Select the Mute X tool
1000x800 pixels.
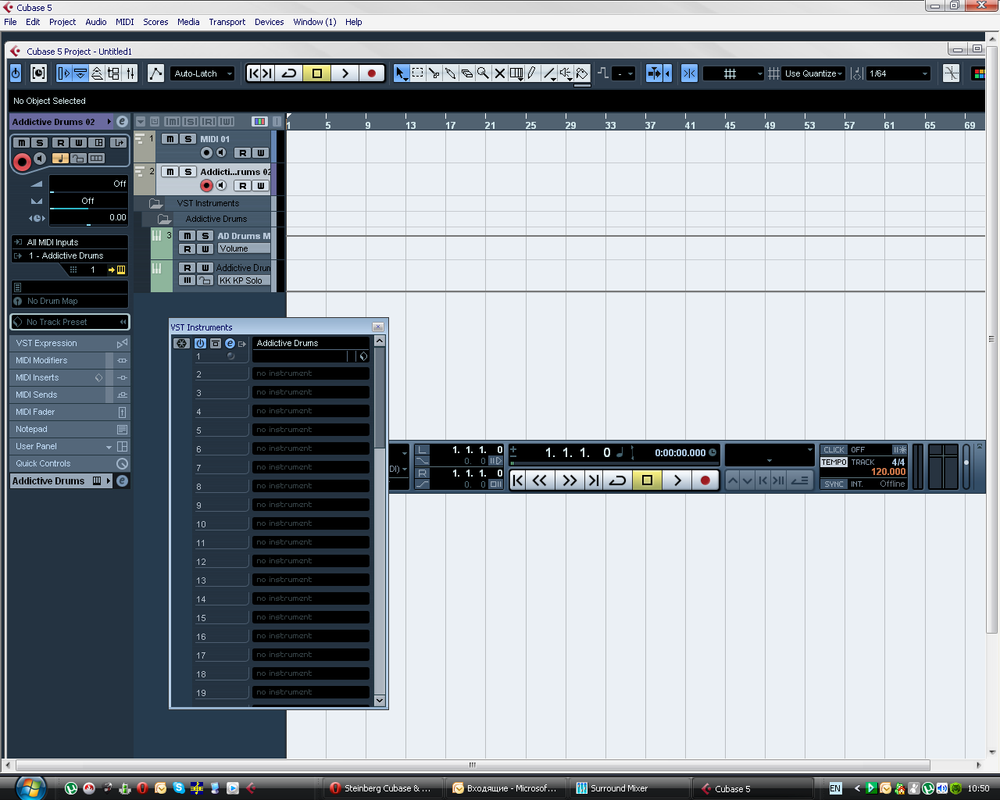(500, 73)
